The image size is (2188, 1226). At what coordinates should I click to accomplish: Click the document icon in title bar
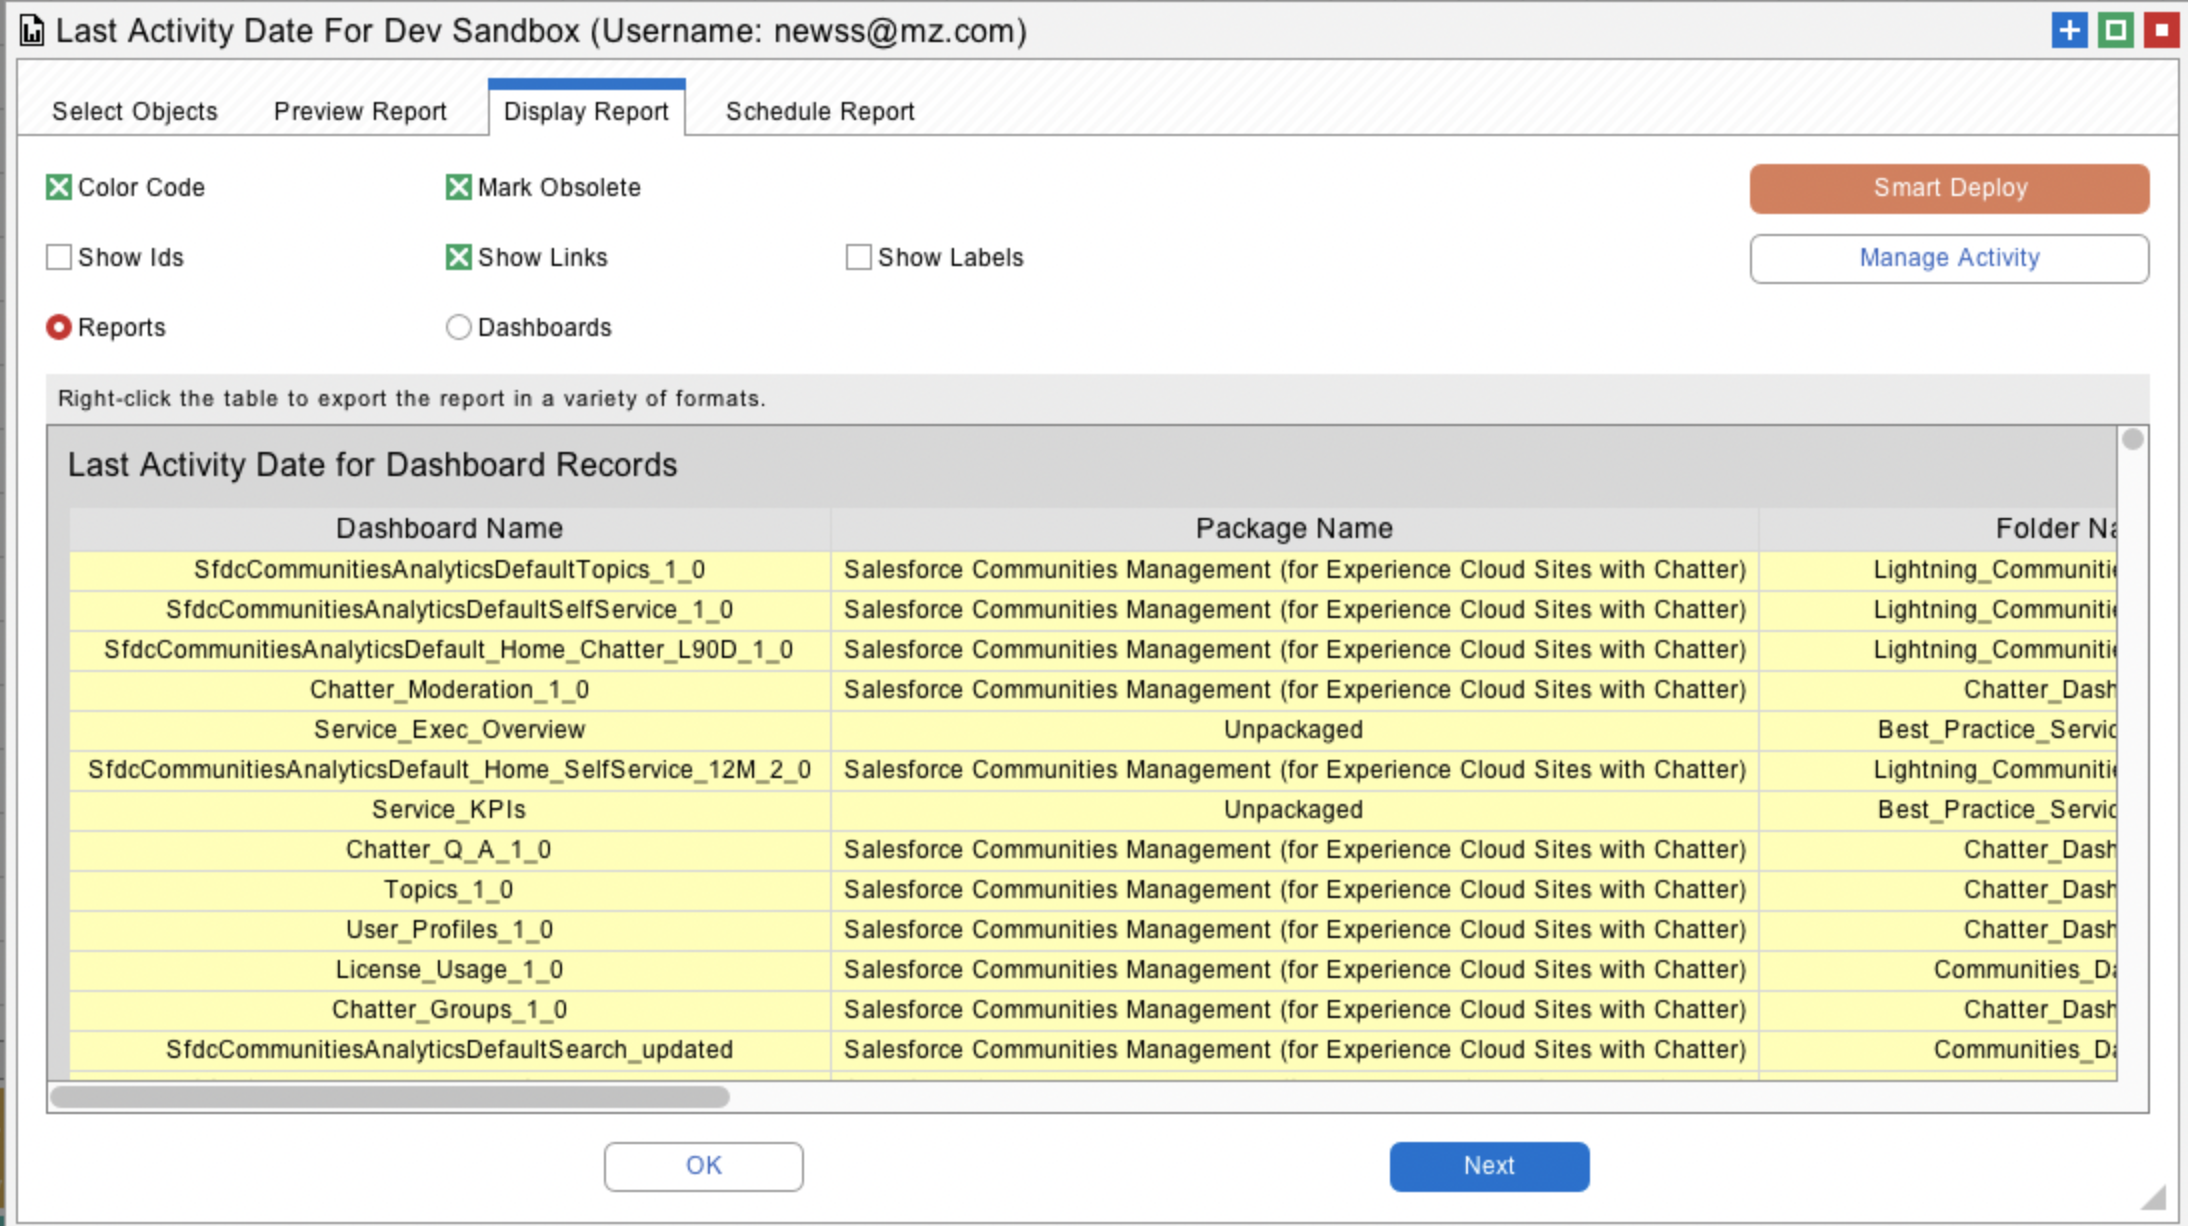(x=32, y=31)
